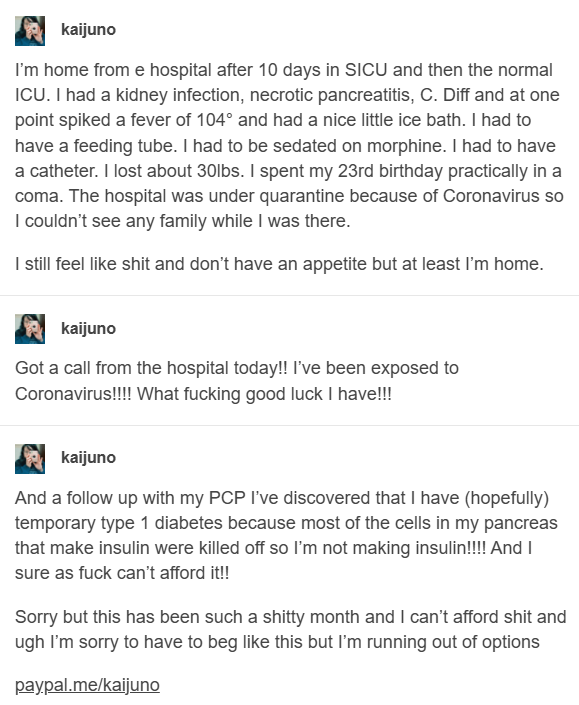Select kaijuno username above the PCP follow-up post

(x=89, y=457)
